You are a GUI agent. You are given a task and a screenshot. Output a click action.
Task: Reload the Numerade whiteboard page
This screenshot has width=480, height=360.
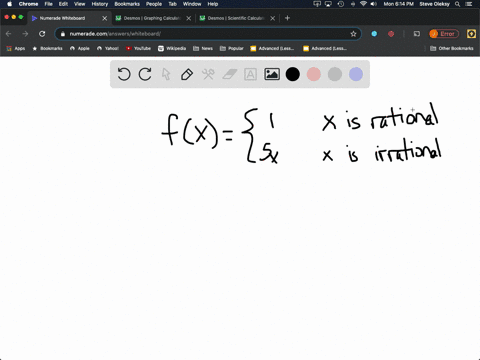click(x=42, y=34)
